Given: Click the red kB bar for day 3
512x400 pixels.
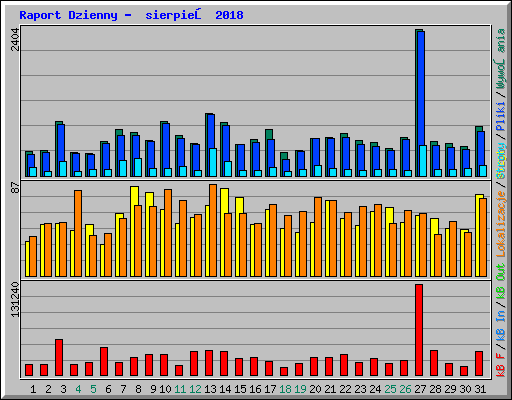Looking at the screenshot, I should tap(59, 358).
